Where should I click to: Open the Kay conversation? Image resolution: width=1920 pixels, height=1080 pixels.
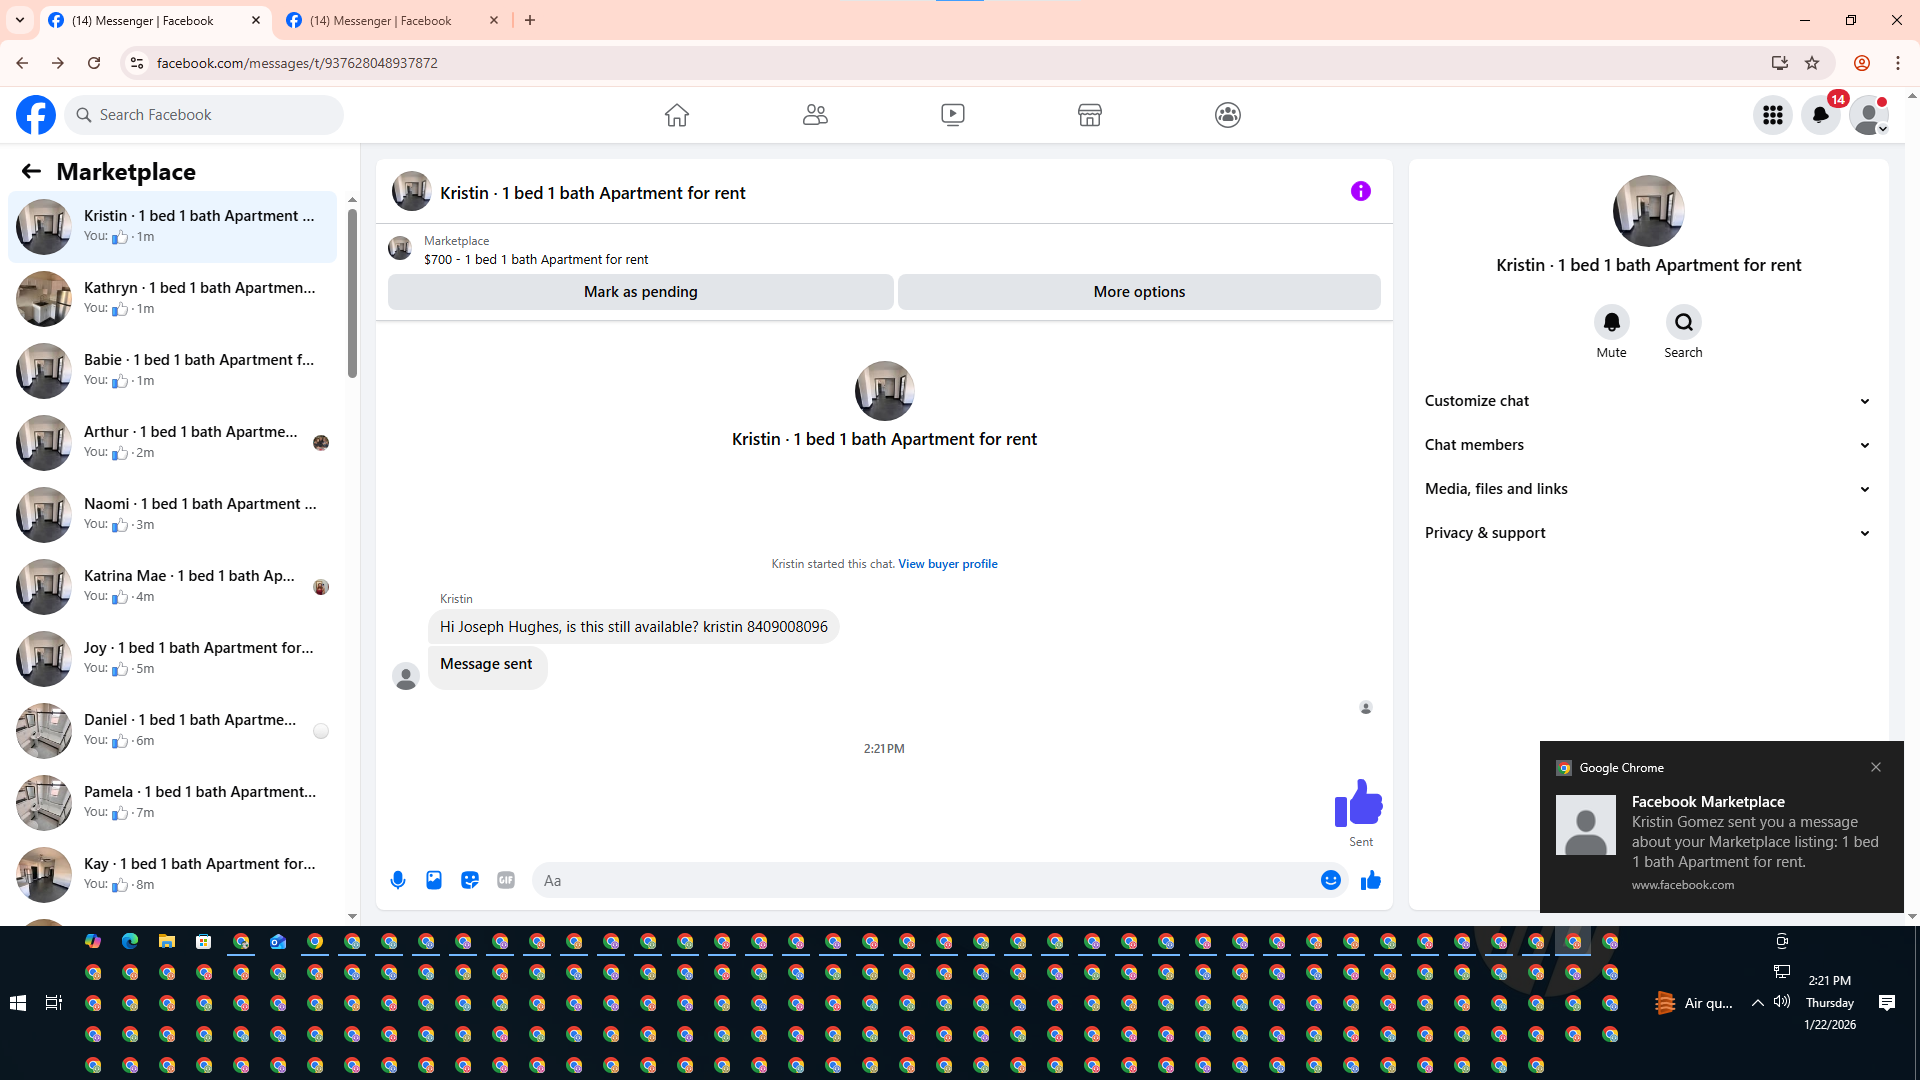click(172, 875)
